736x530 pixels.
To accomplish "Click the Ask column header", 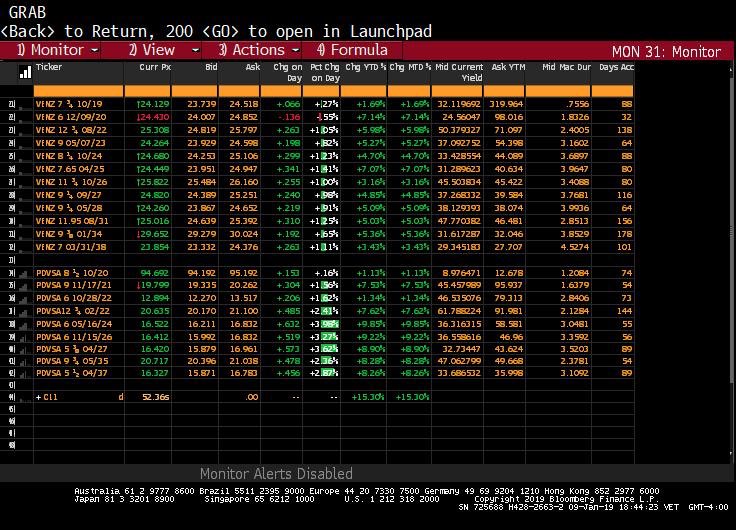I will pyautogui.click(x=253, y=67).
